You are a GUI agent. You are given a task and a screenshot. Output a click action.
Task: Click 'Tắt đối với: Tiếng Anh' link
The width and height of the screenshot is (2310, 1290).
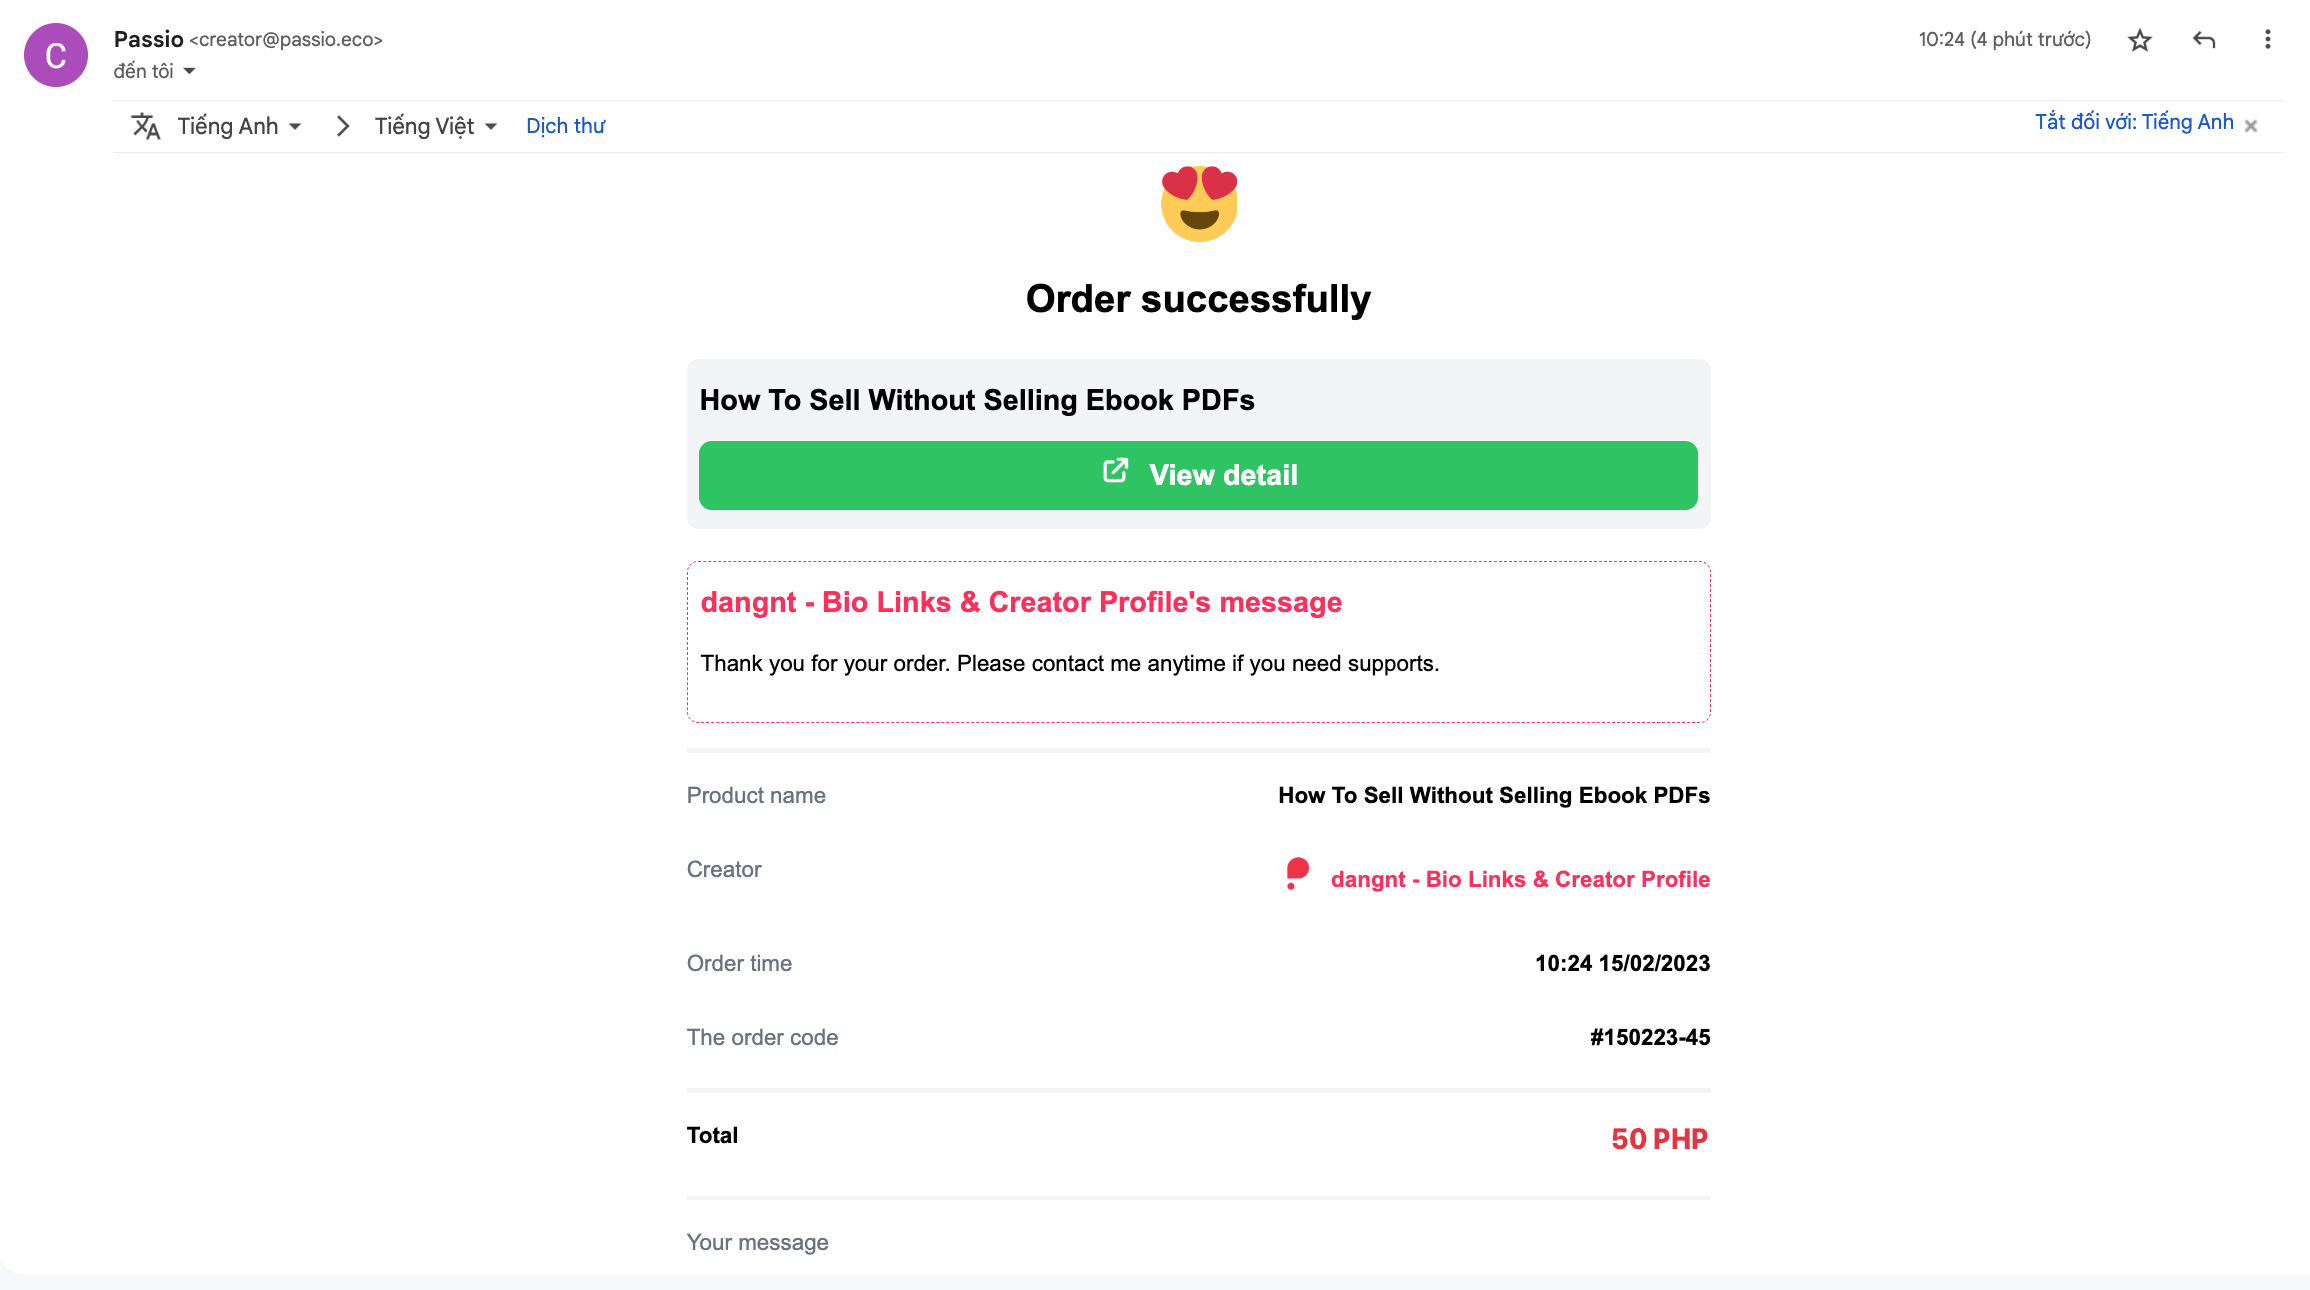(2134, 122)
